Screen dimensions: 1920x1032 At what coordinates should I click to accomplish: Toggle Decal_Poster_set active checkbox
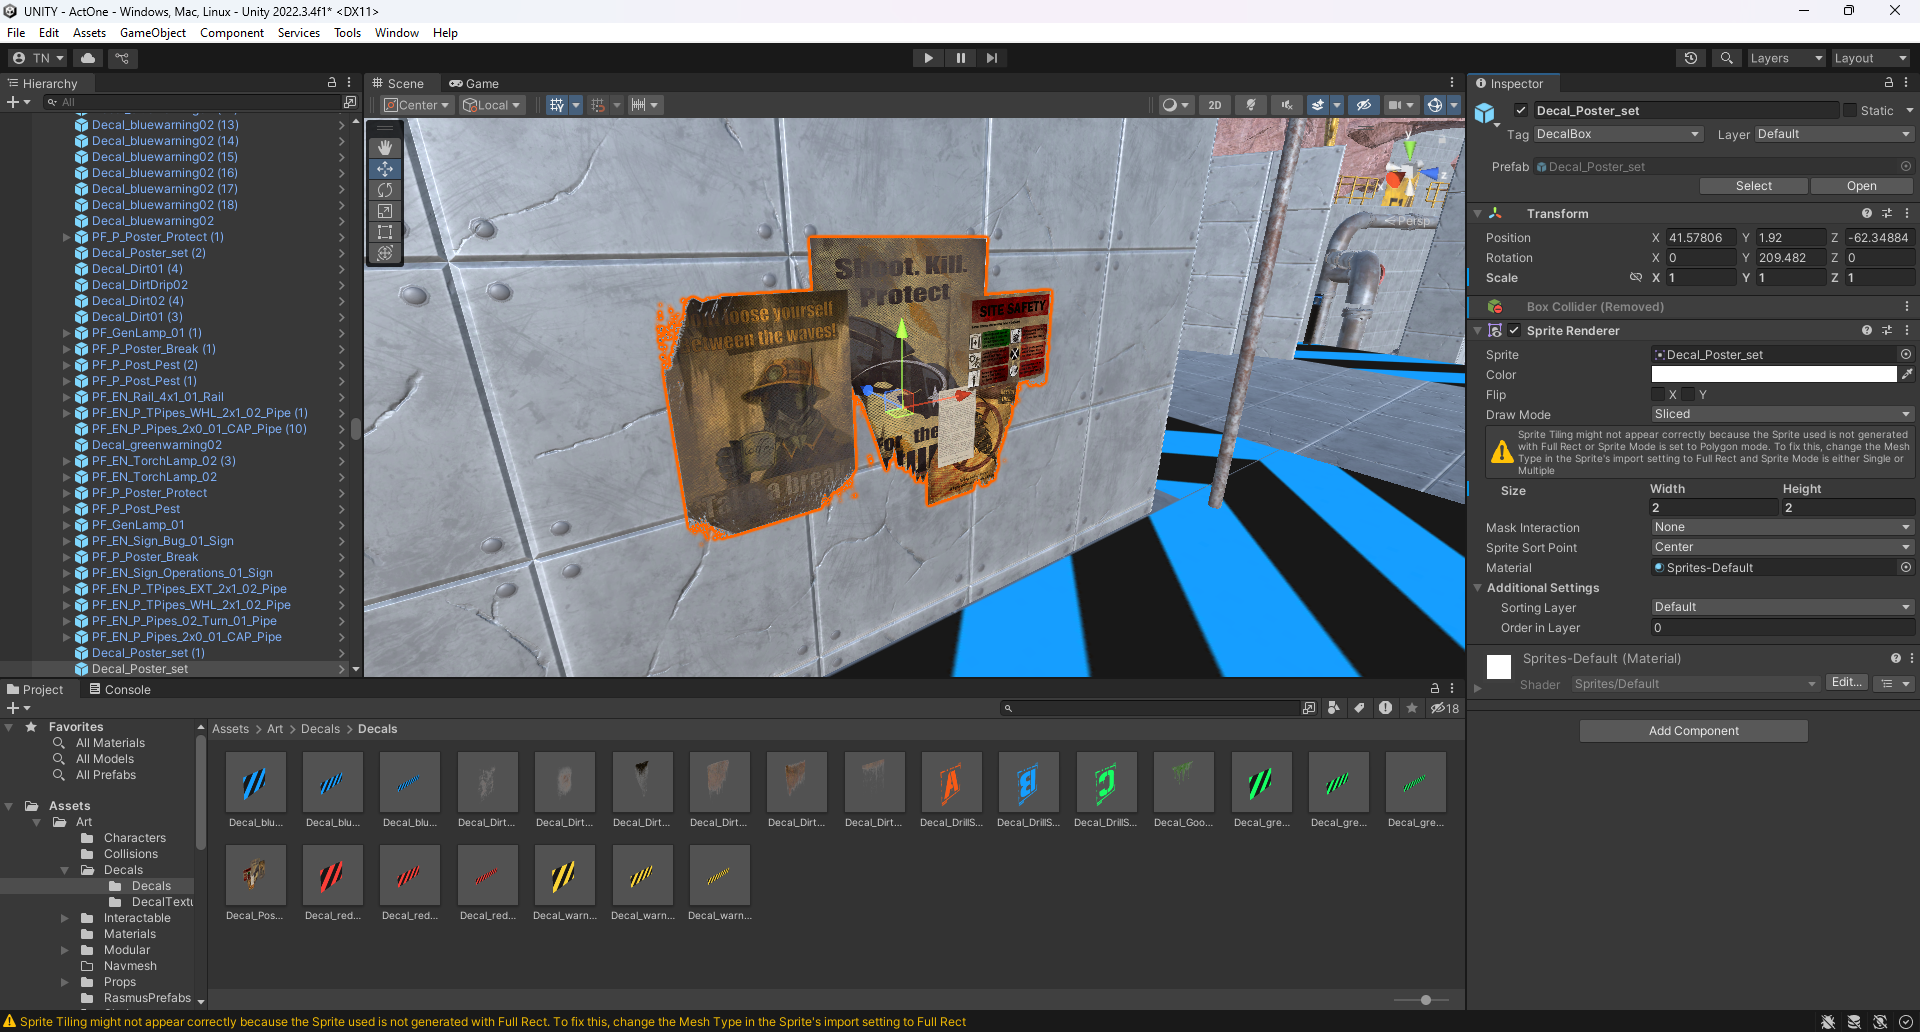1521,110
